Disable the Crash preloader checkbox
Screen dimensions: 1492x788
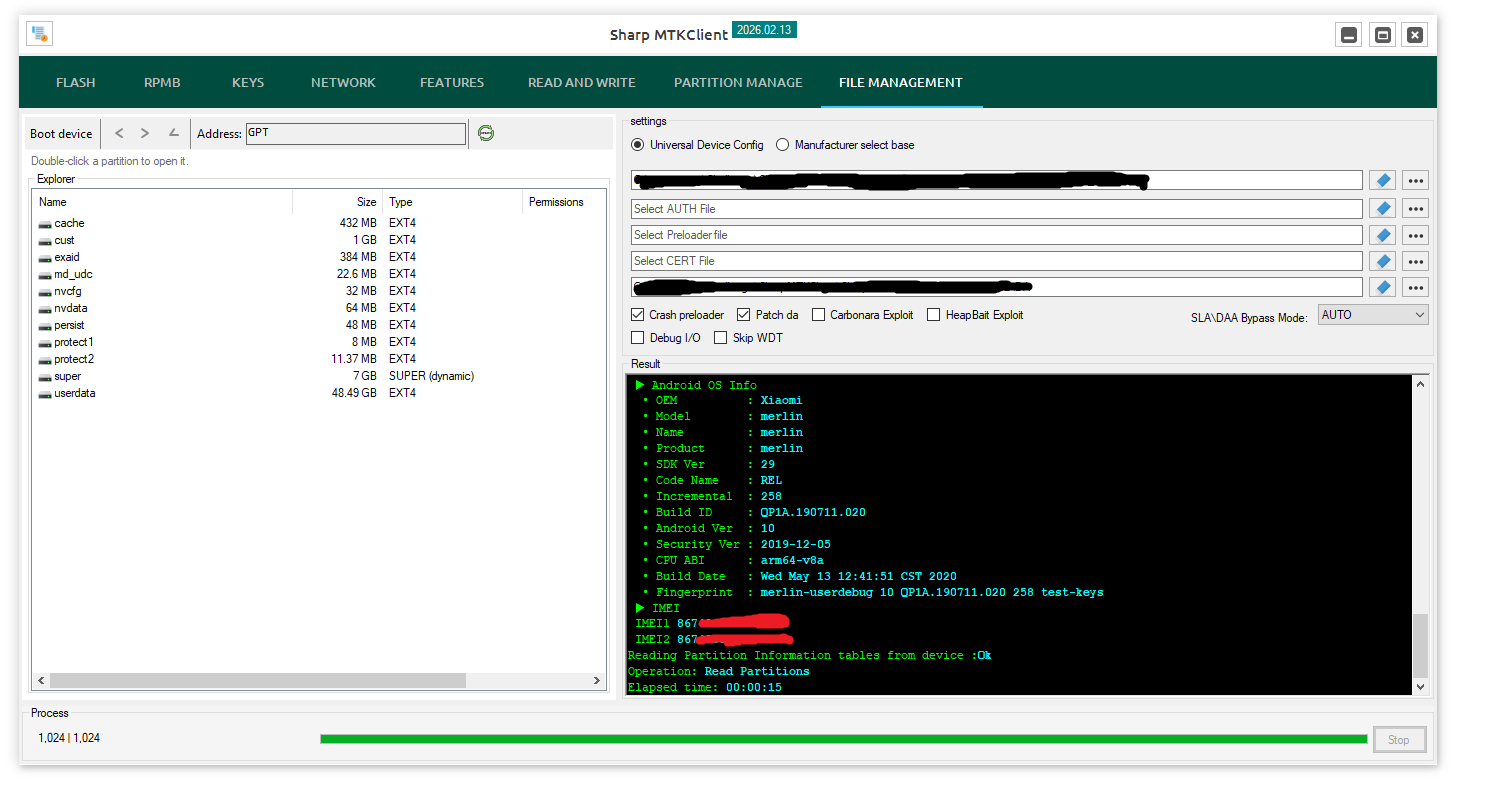638,315
